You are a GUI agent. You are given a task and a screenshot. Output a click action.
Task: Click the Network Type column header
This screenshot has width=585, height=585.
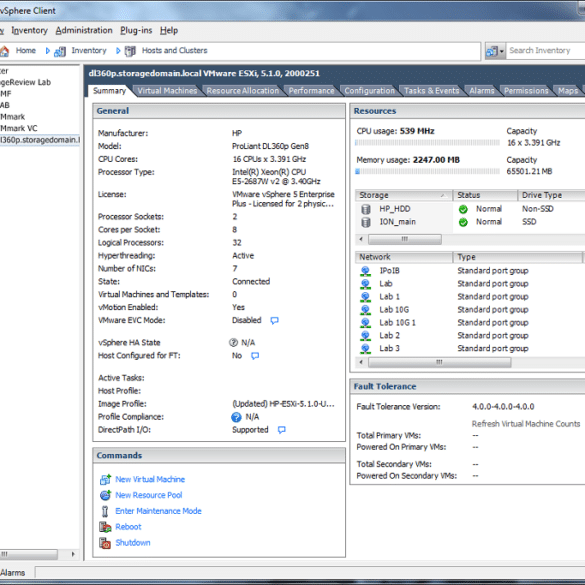pyautogui.click(x=517, y=257)
